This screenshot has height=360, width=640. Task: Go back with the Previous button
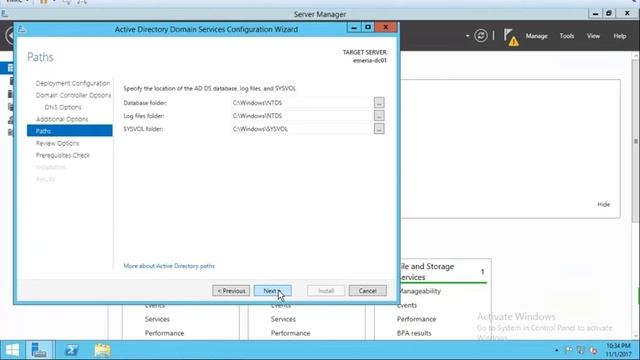(x=231, y=291)
